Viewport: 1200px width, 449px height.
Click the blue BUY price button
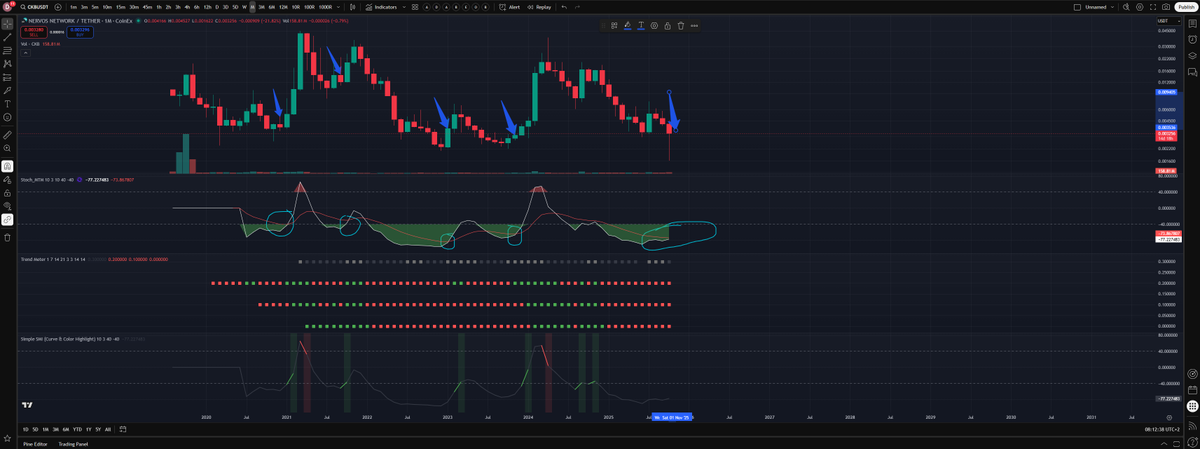82,32
